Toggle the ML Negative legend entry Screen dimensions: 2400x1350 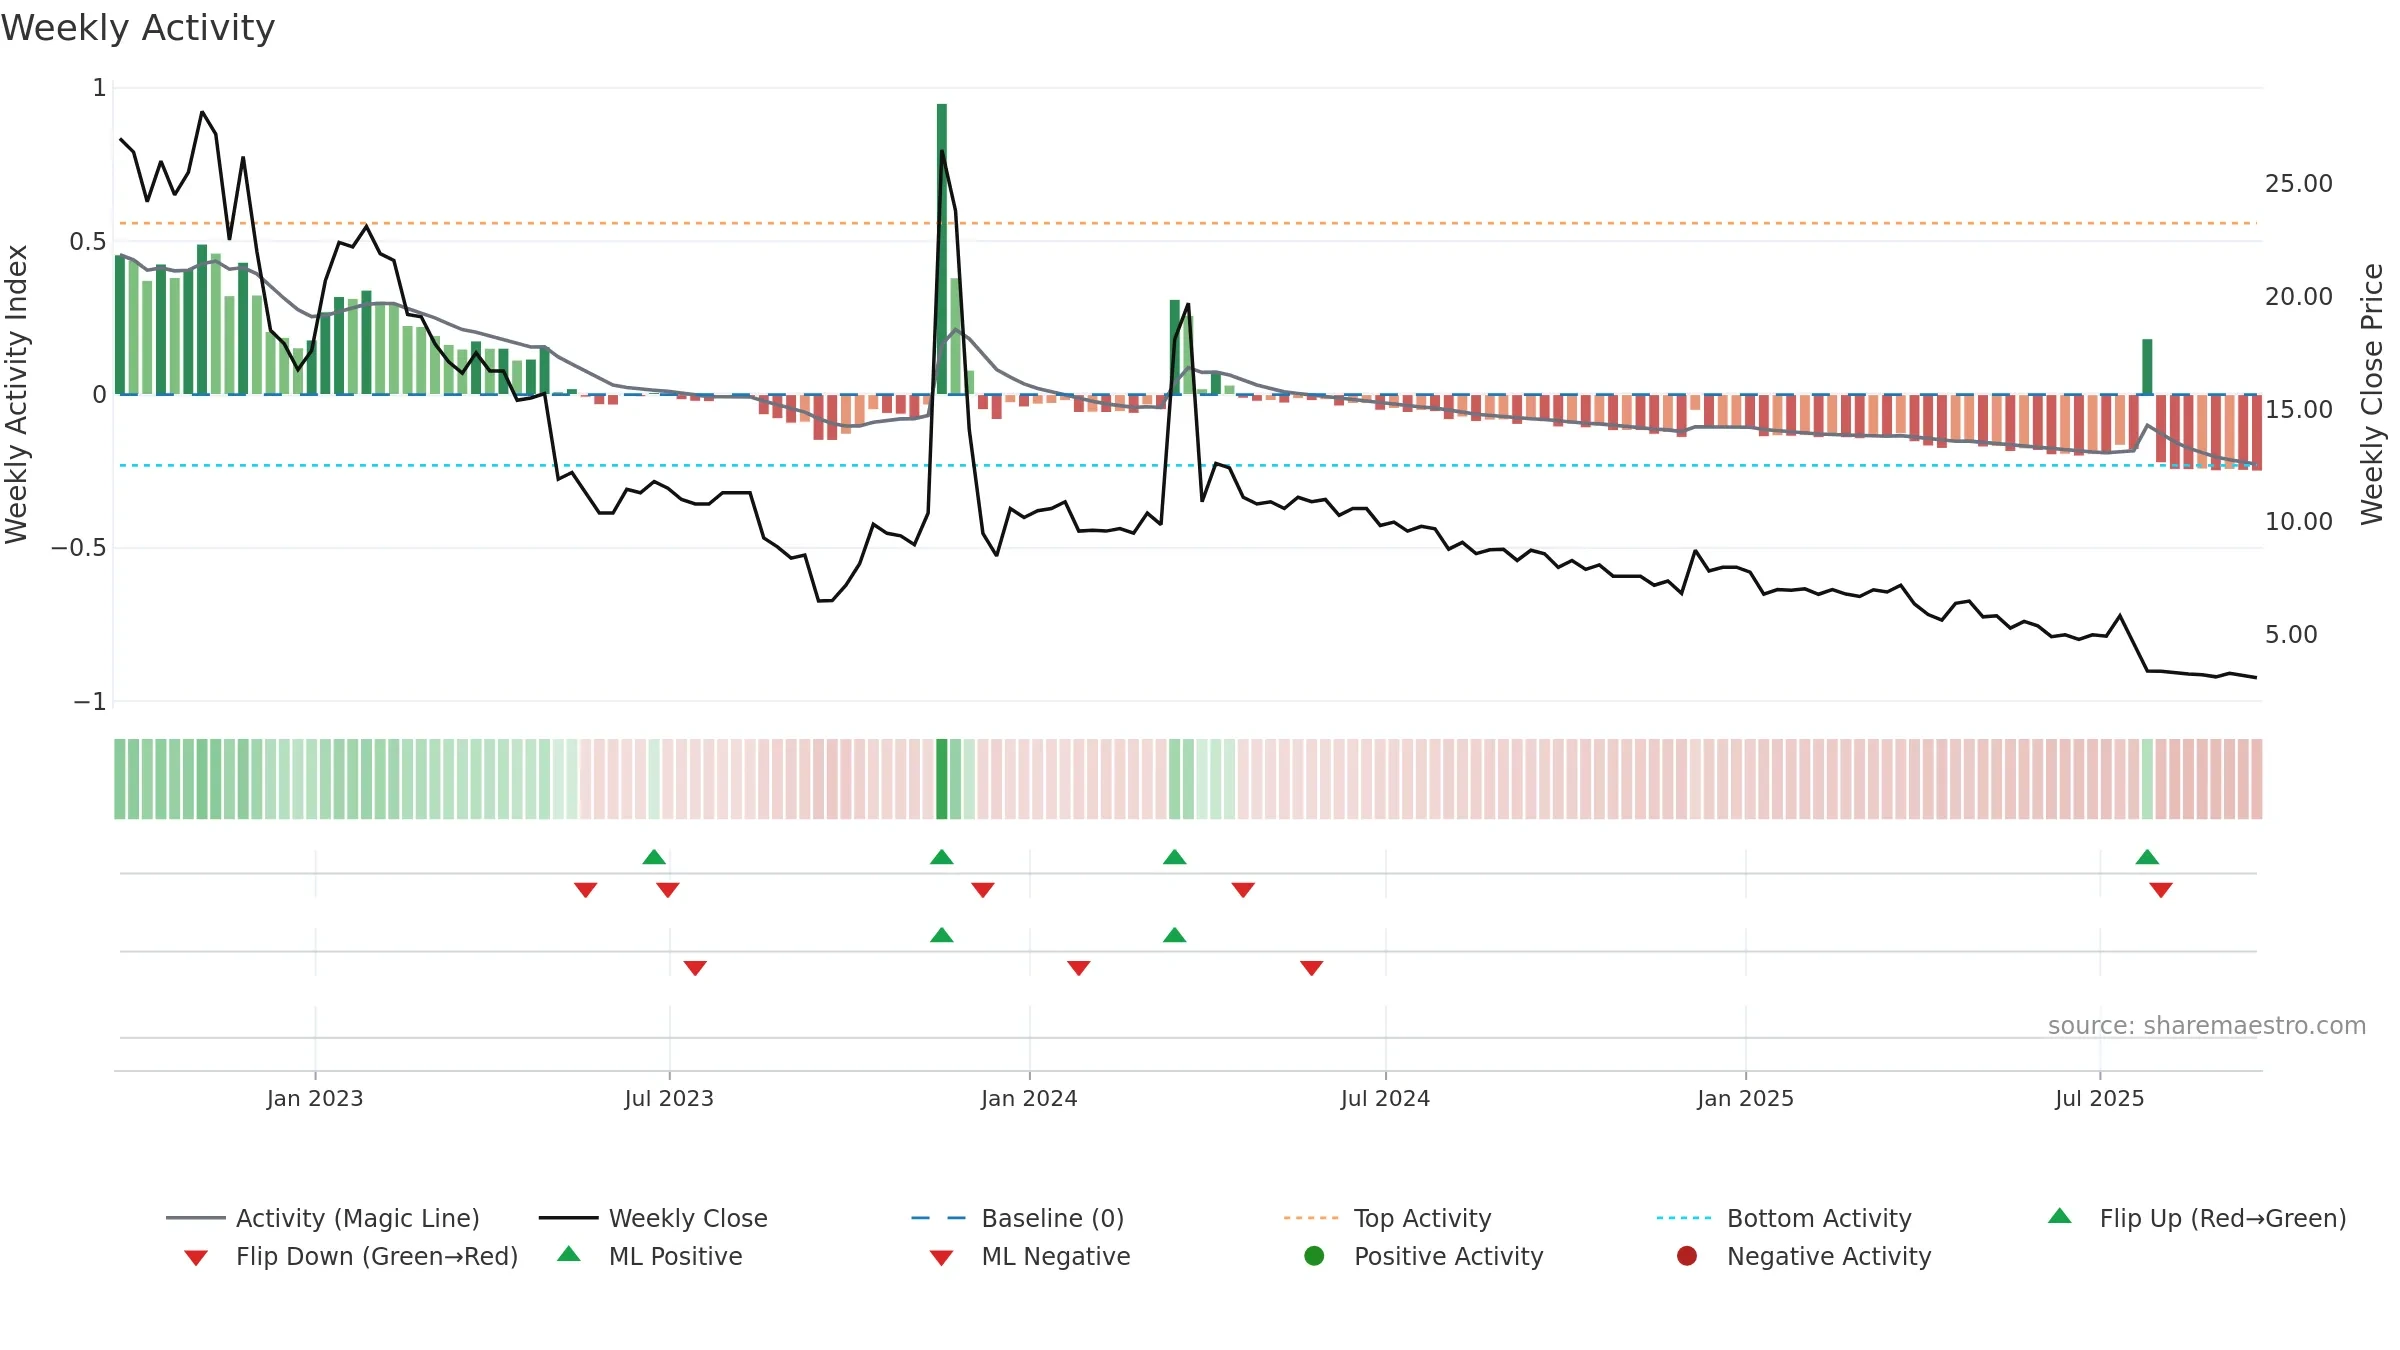coord(1030,1256)
